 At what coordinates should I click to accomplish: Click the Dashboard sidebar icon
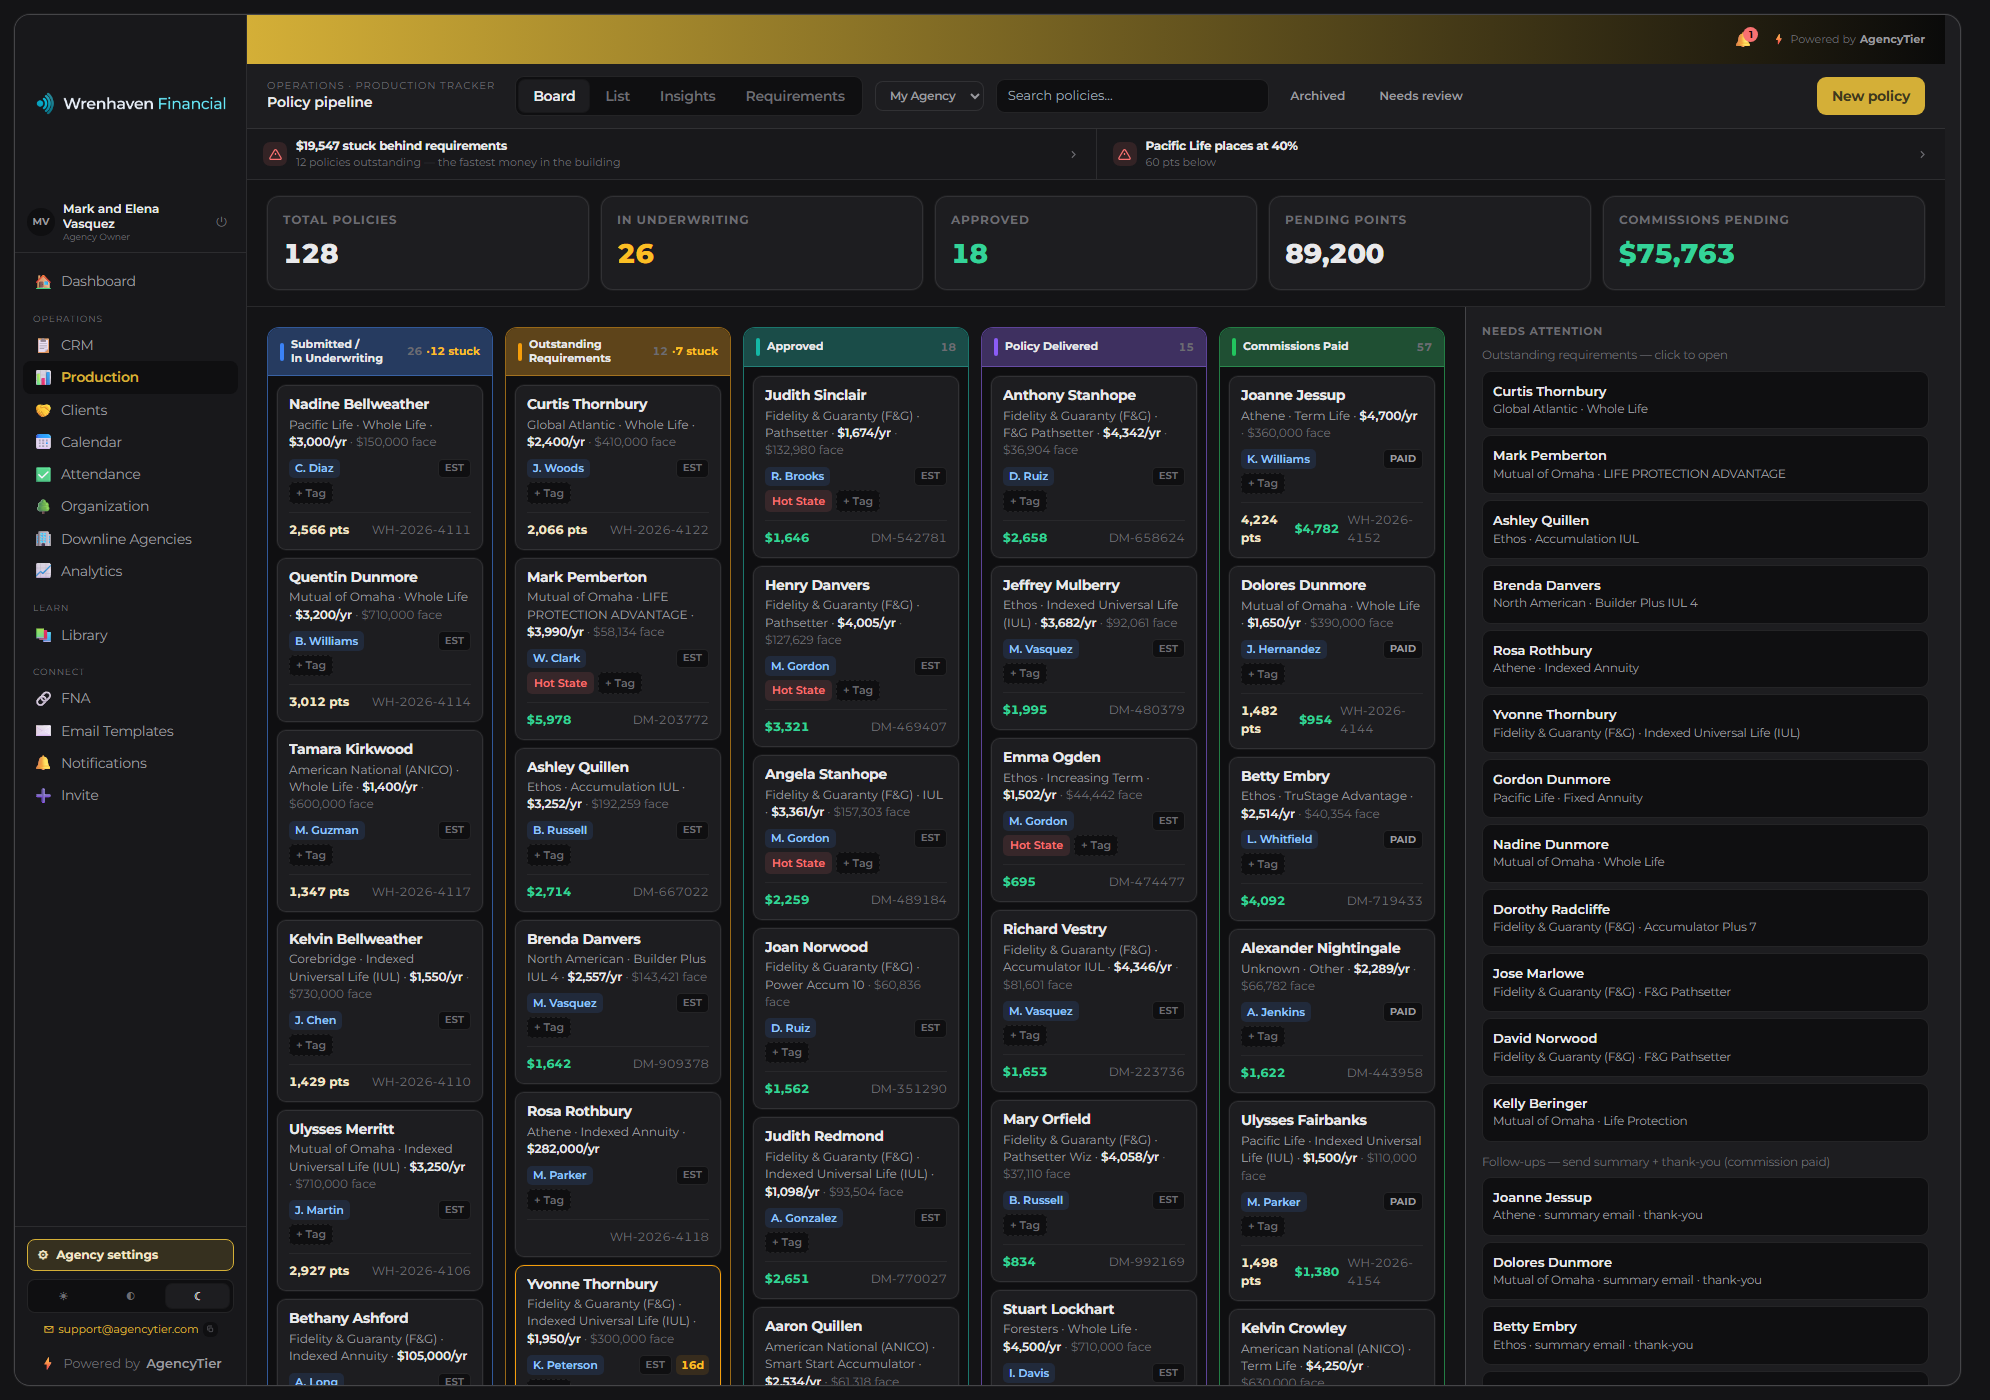click(43, 281)
